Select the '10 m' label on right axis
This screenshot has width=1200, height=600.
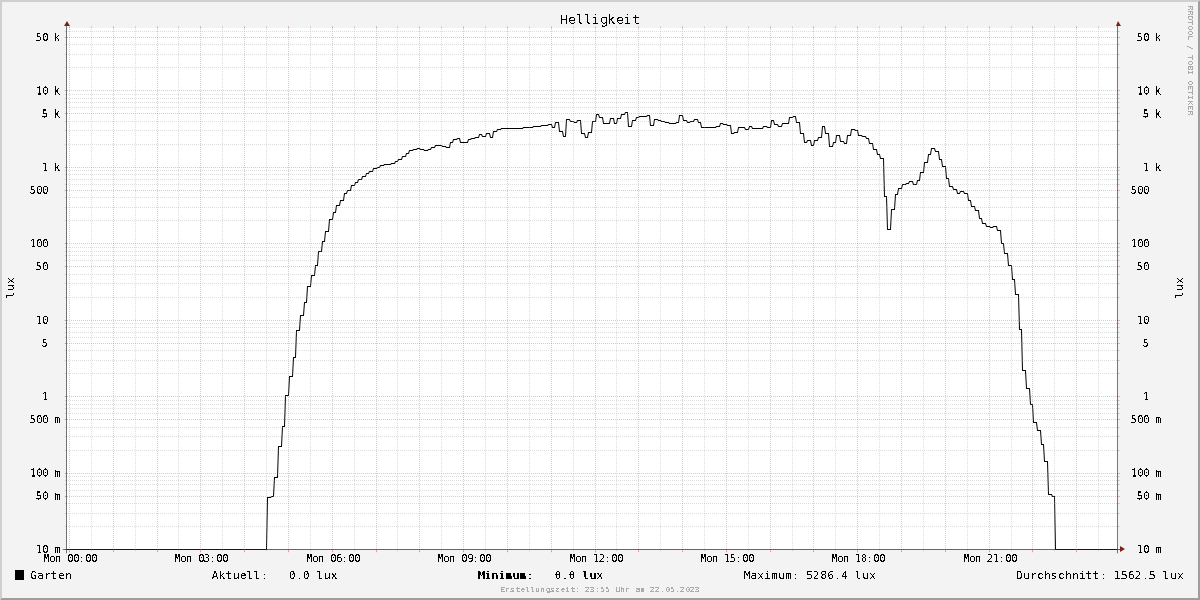click(x=1148, y=550)
